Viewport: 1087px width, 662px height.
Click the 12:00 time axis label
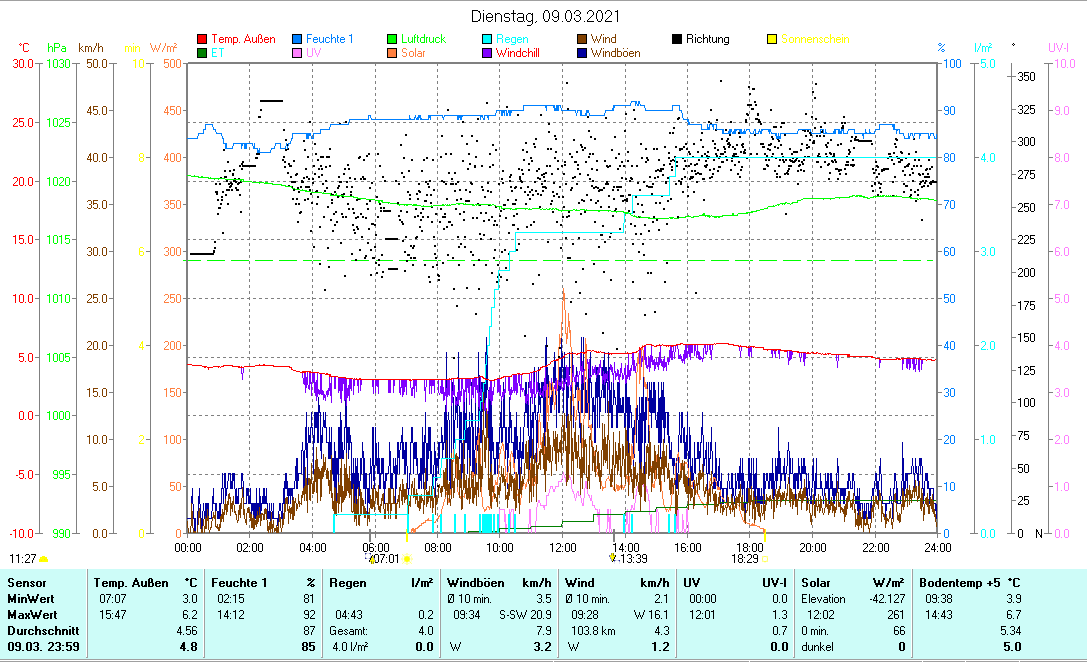[562, 547]
